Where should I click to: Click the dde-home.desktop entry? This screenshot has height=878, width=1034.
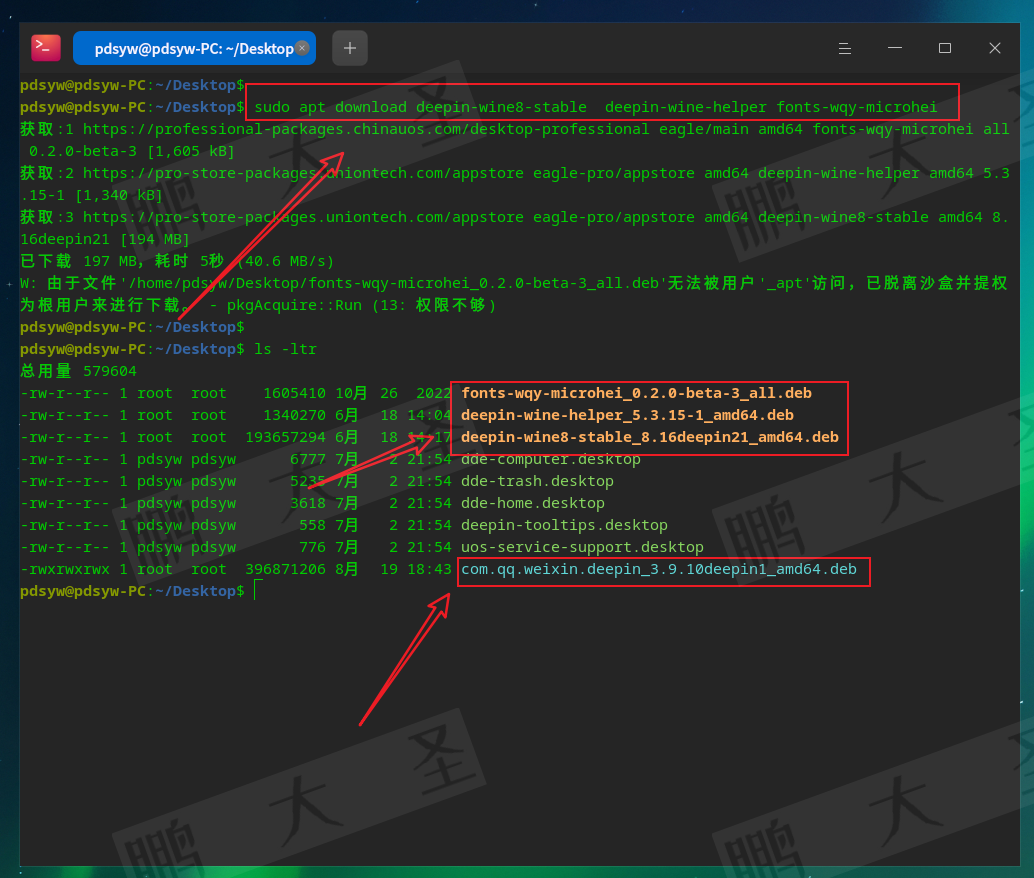click(x=532, y=503)
